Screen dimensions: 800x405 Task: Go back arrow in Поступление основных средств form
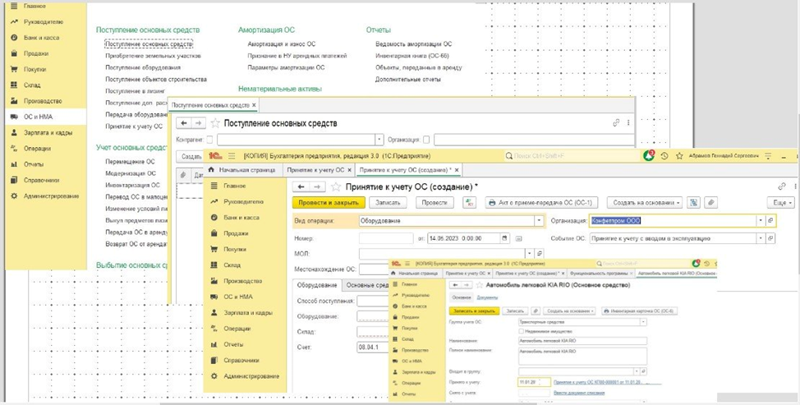[x=184, y=123]
